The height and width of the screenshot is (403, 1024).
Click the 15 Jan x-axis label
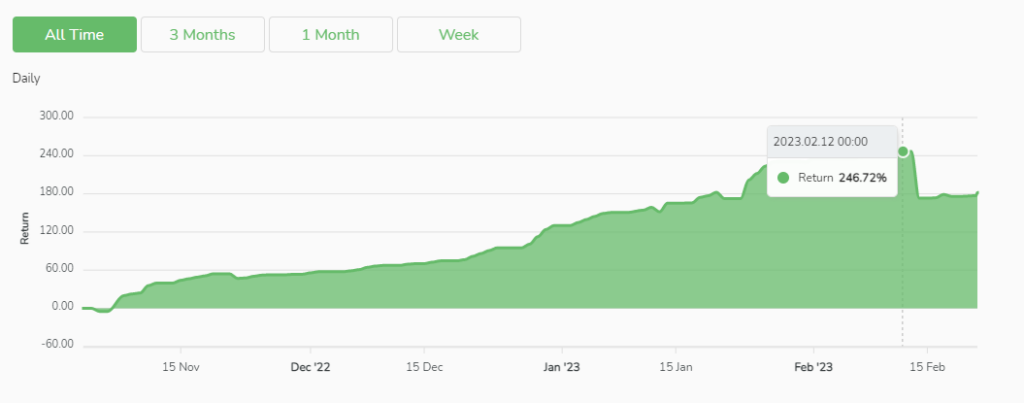pos(676,367)
